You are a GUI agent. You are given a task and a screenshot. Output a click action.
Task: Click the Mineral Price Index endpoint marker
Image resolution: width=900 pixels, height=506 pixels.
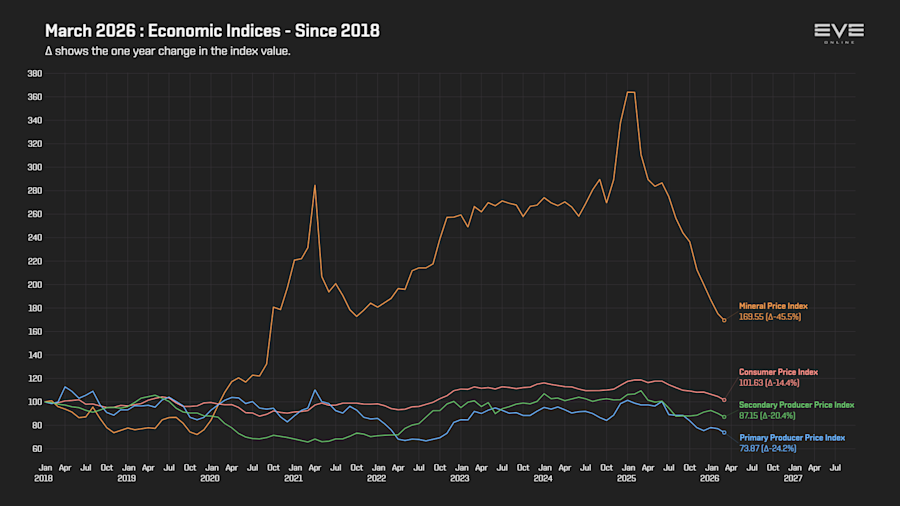pos(724,320)
